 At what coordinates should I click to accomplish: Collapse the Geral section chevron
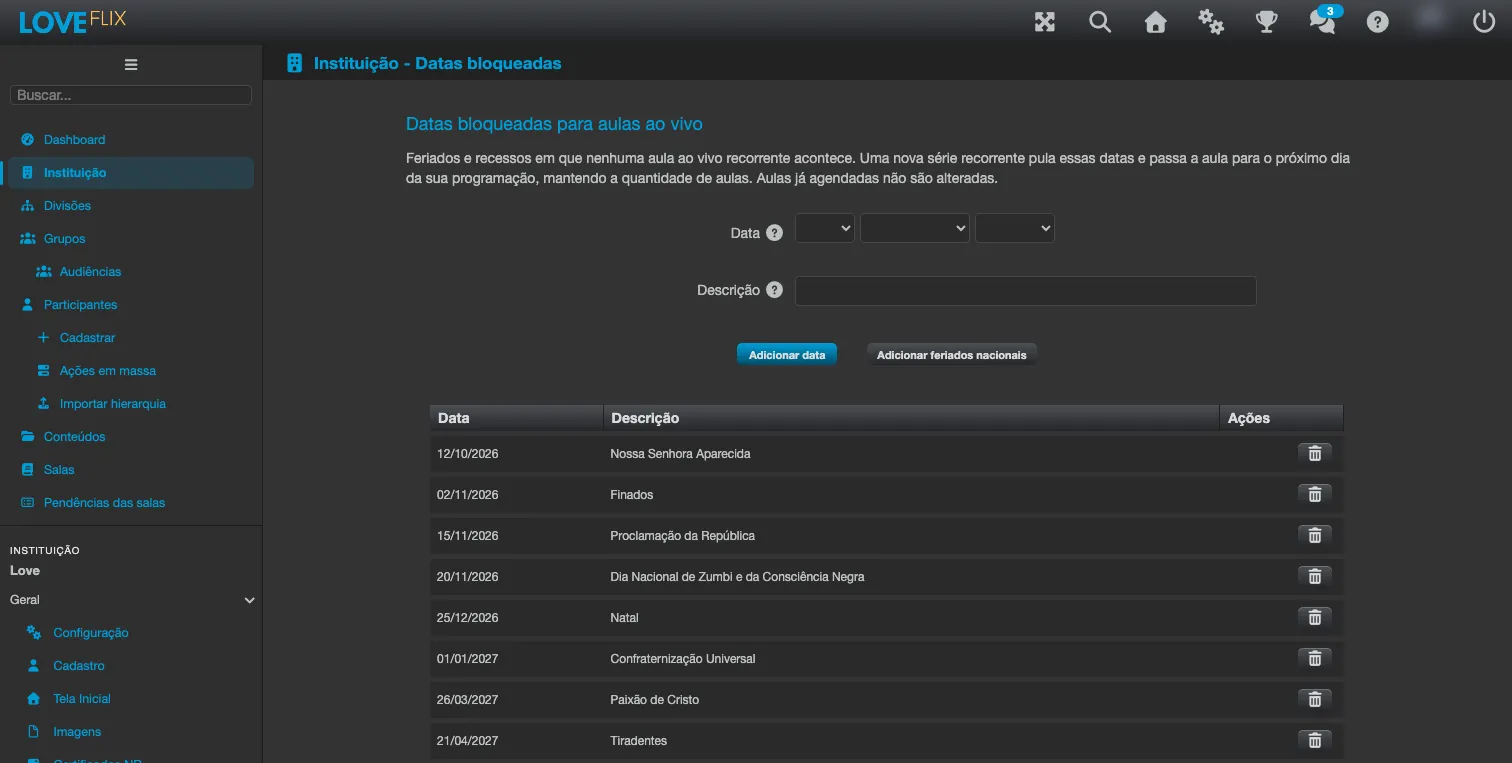click(250, 600)
